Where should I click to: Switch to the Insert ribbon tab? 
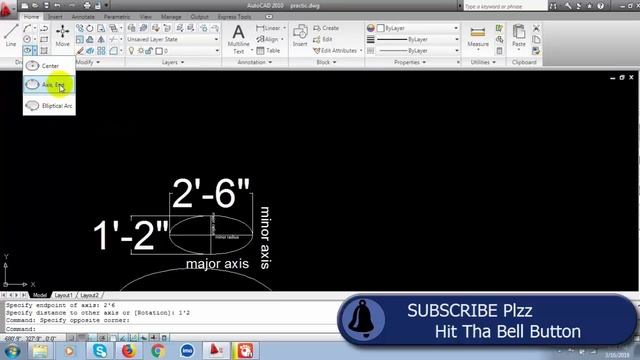click(x=55, y=17)
